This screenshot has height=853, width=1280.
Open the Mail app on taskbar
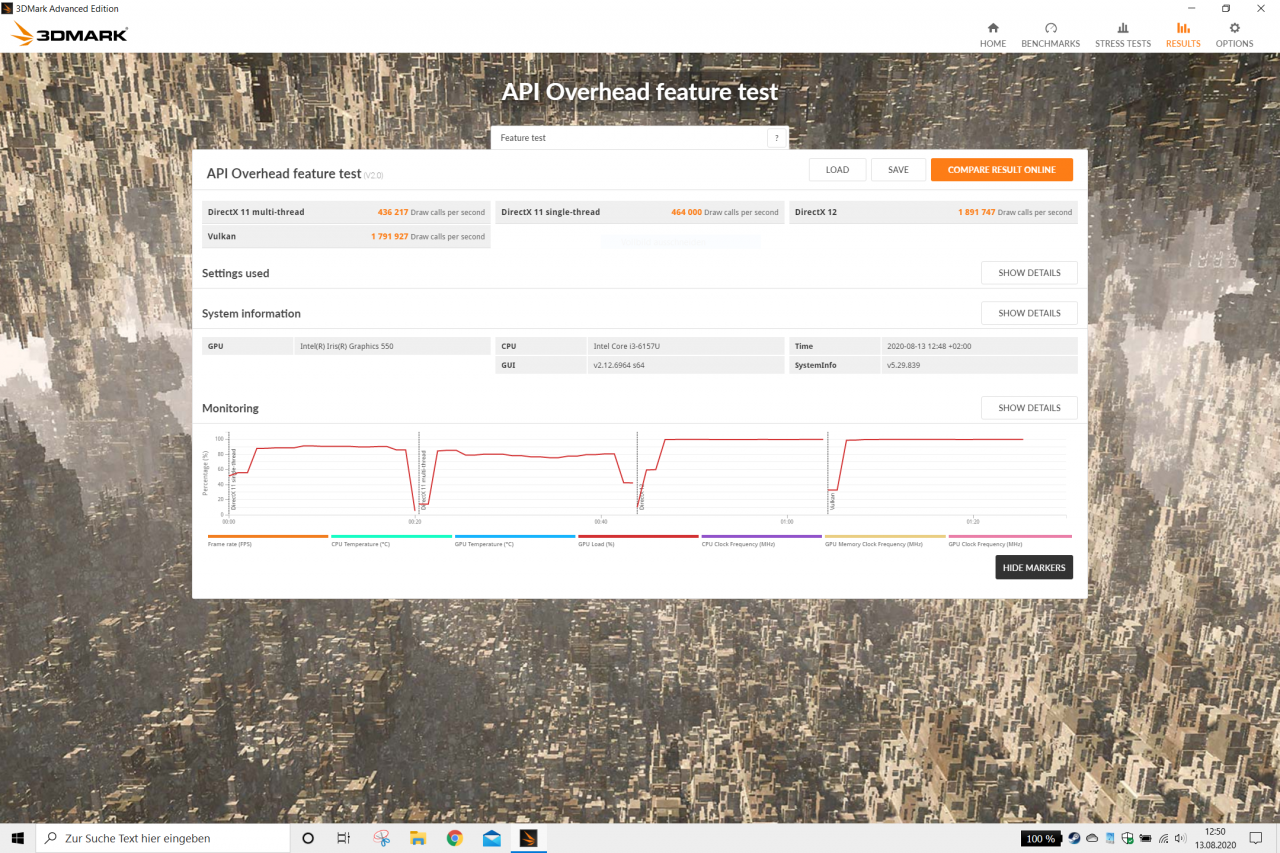click(x=492, y=838)
